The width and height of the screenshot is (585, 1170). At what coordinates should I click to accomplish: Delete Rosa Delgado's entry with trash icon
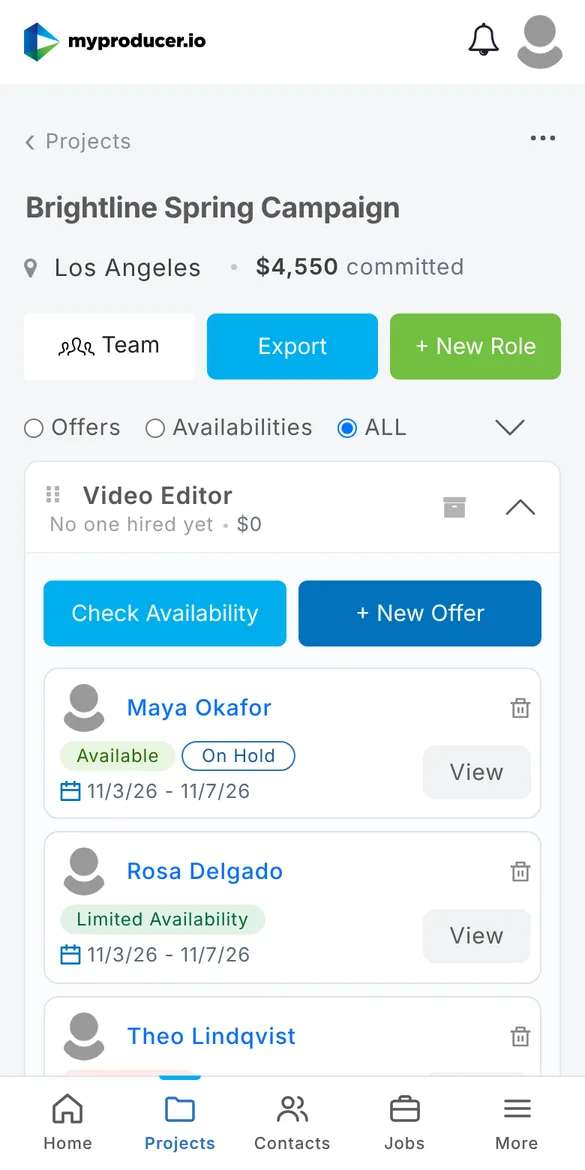pyautogui.click(x=520, y=872)
